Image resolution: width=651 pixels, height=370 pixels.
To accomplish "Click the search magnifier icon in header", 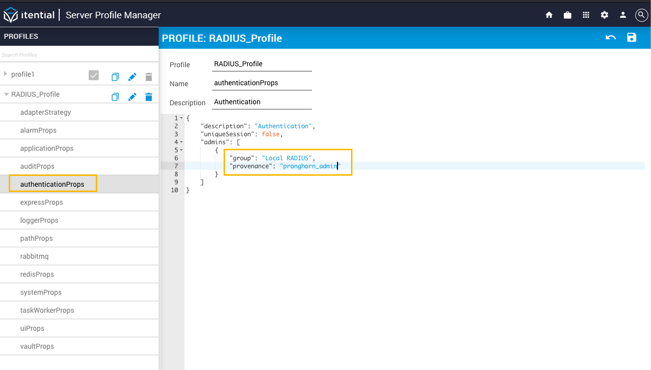I will (641, 15).
